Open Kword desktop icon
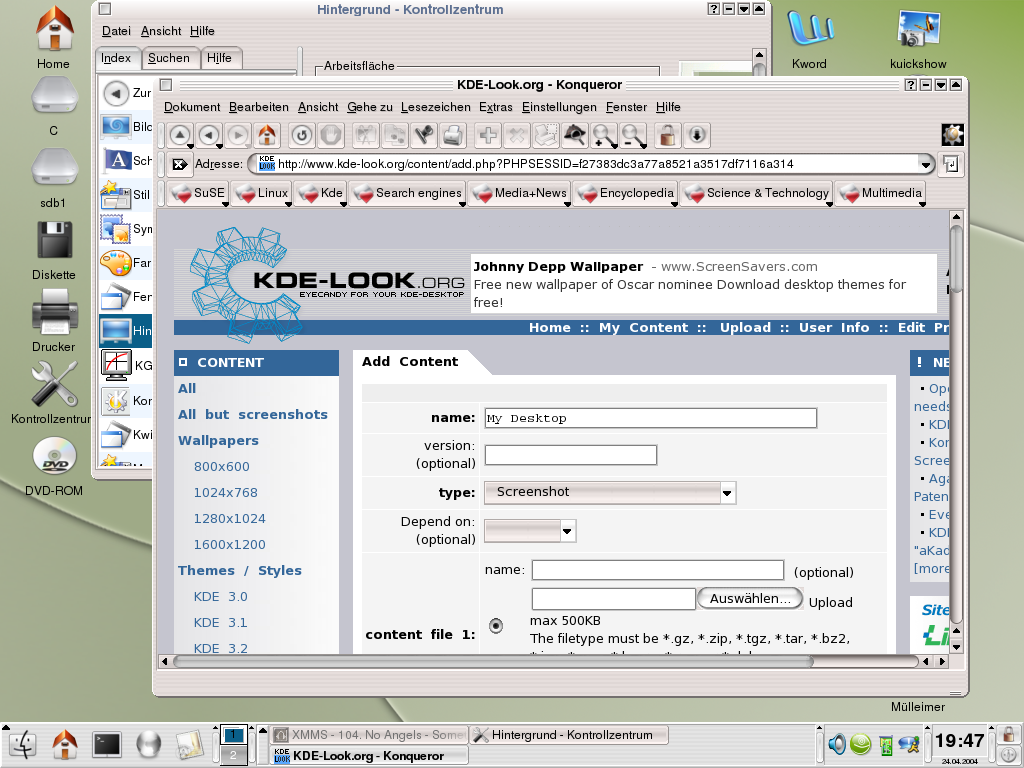The image size is (1024, 768). 809,39
